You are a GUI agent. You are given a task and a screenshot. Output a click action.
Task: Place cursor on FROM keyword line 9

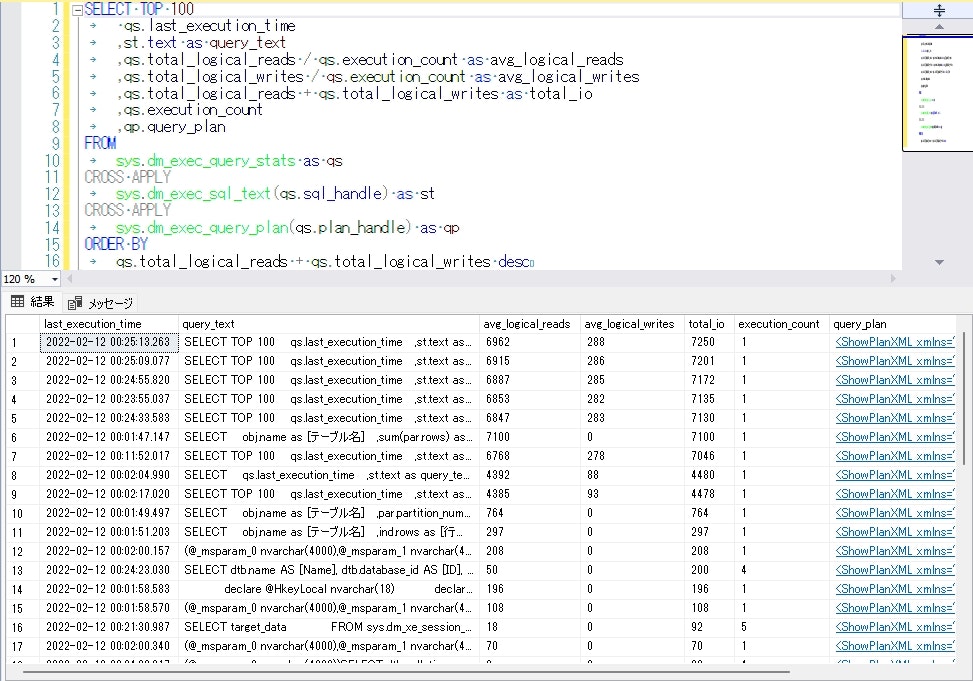pyautogui.click(x=101, y=143)
